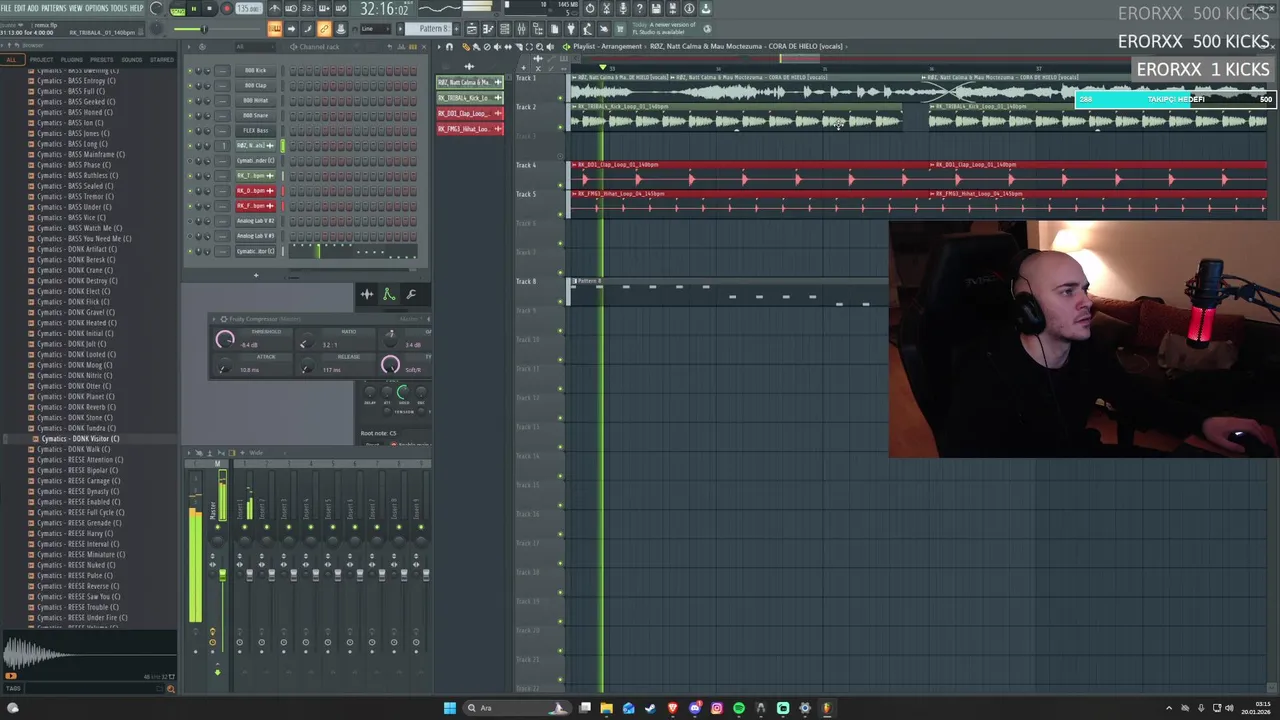This screenshot has height=720, width=1280.
Task: Click the save project floppy icon
Action: pyautogui.click(x=655, y=8)
